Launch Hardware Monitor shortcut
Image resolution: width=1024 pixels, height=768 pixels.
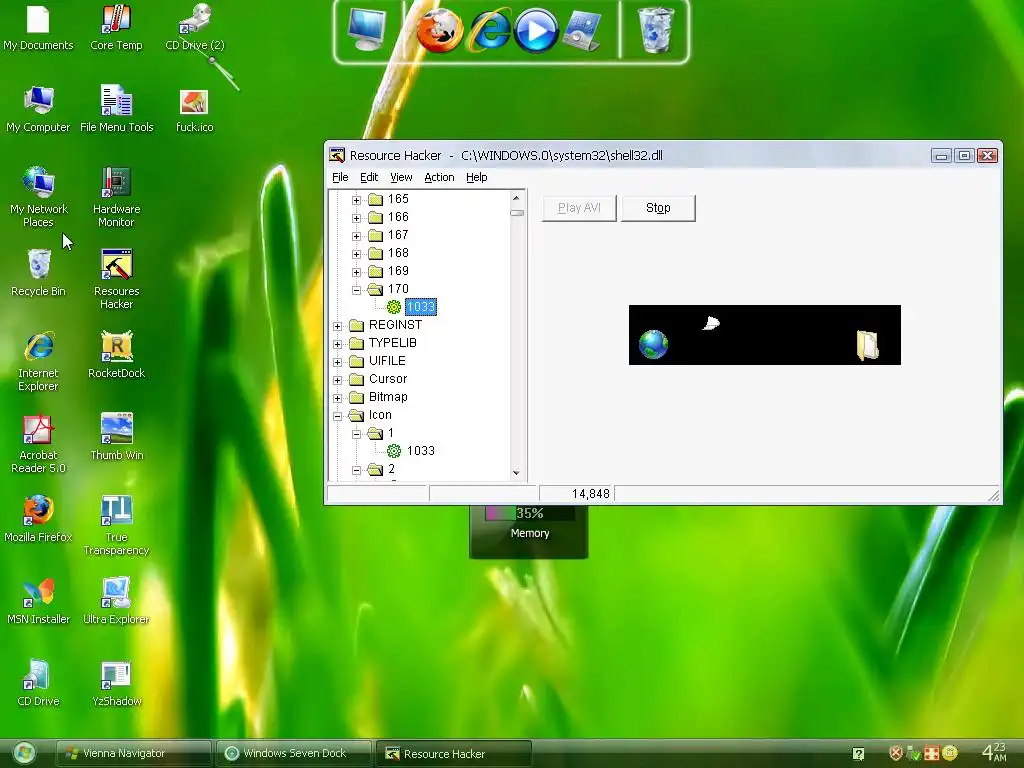(116, 197)
